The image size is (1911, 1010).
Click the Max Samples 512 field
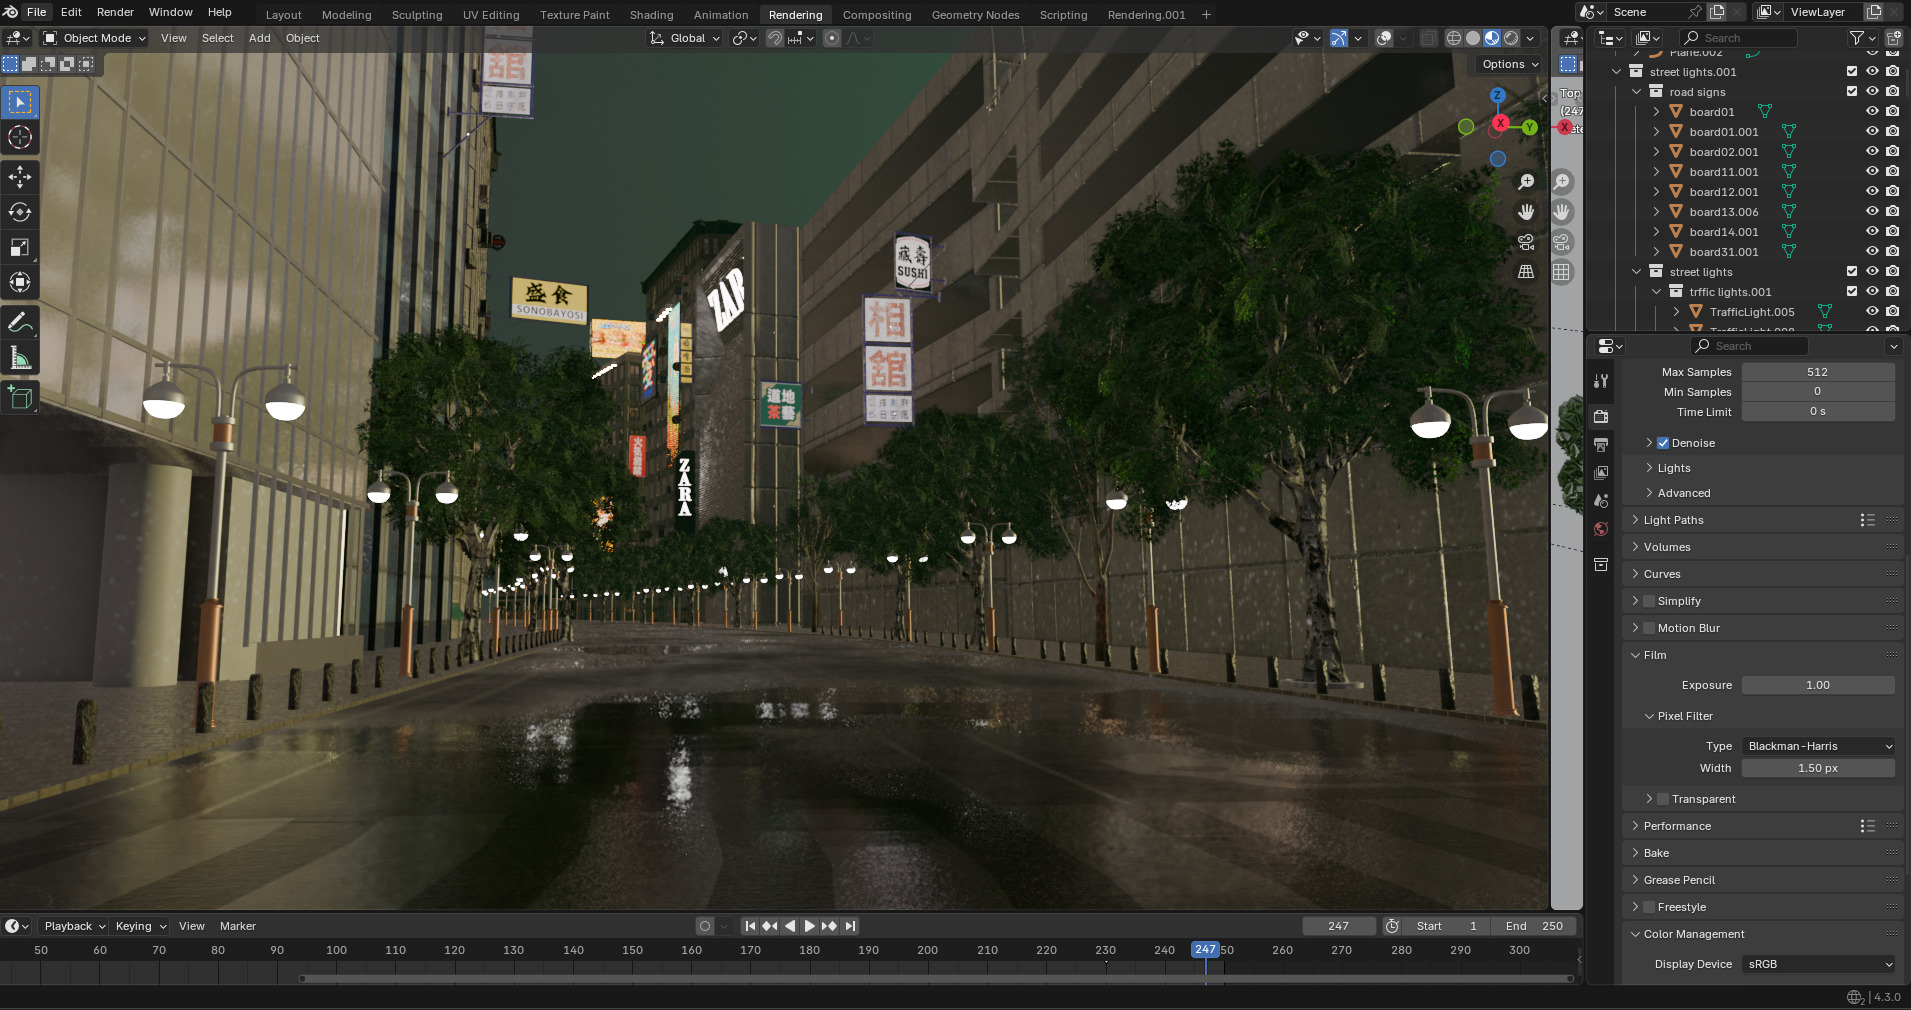pyautogui.click(x=1818, y=372)
